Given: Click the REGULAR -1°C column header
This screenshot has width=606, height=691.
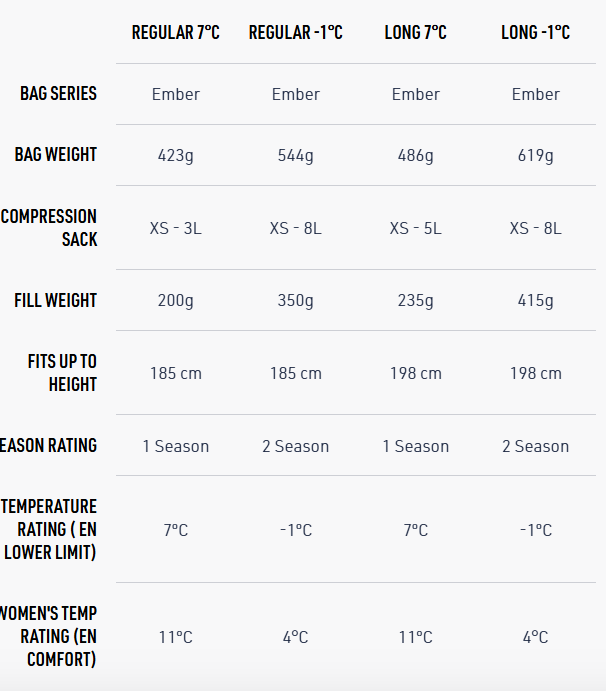Looking at the screenshot, I should click(x=295, y=33).
